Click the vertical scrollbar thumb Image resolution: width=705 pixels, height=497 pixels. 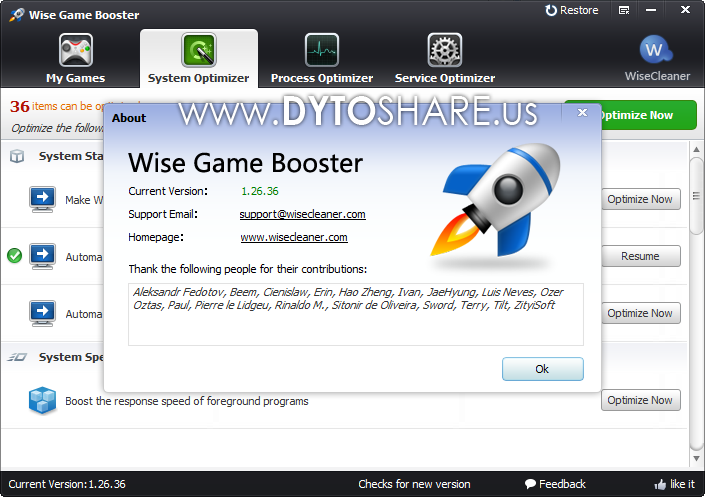[x=696, y=196]
